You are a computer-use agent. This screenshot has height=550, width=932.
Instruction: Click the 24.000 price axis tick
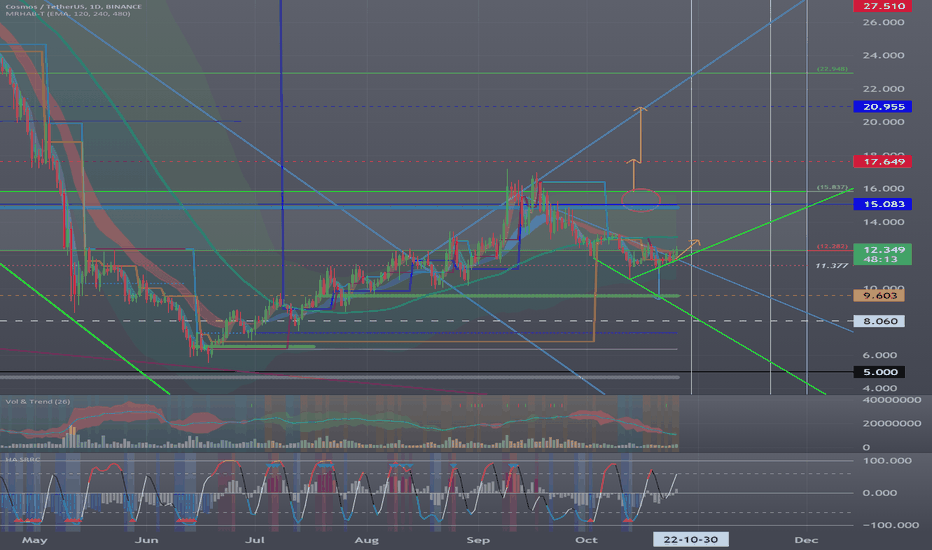pos(883,56)
